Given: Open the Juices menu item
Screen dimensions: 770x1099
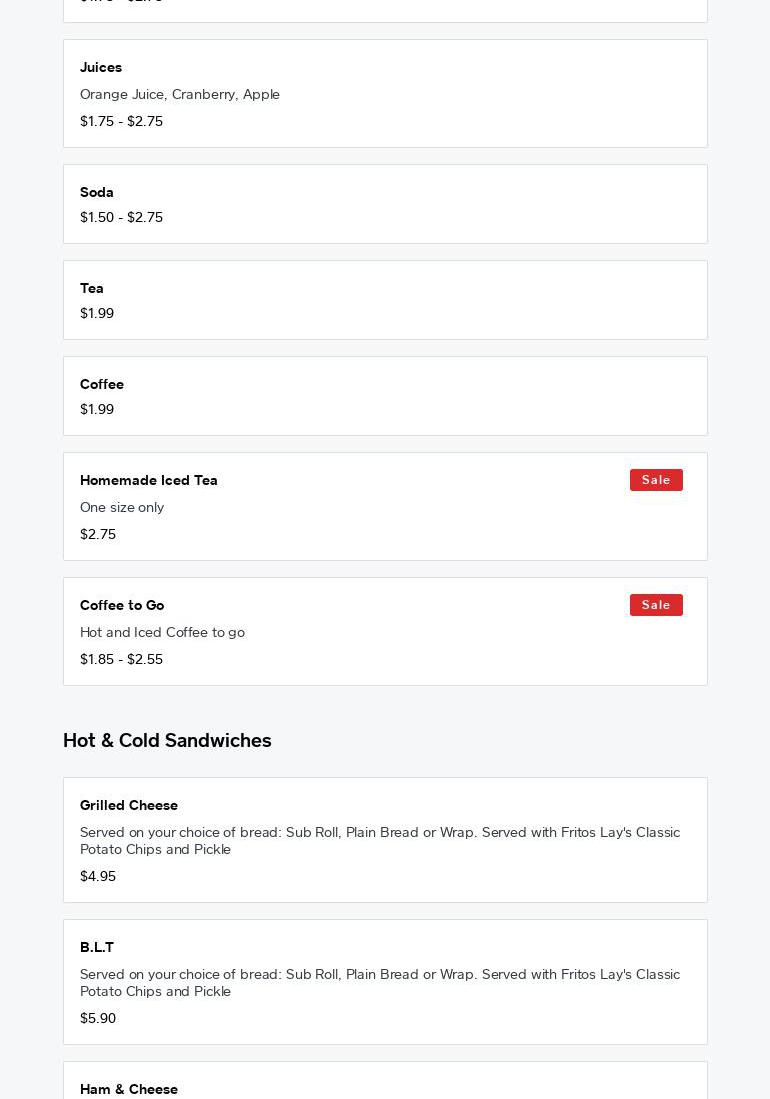Looking at the screenshot, I should [x=101, y=67].
